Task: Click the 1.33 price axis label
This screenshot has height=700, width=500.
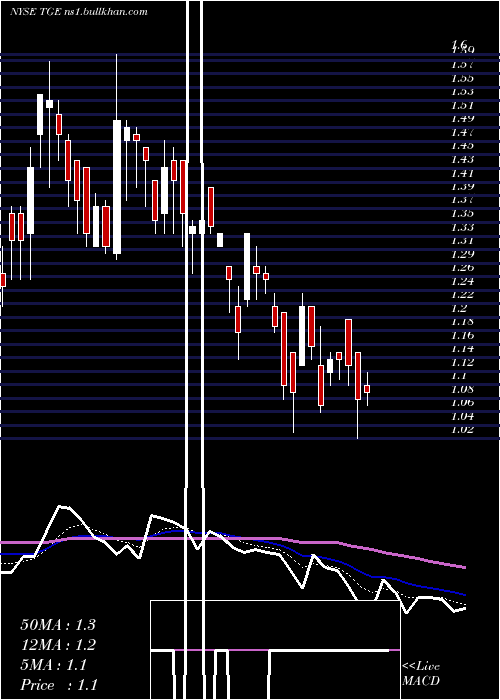Action: [x=462, y=227]
